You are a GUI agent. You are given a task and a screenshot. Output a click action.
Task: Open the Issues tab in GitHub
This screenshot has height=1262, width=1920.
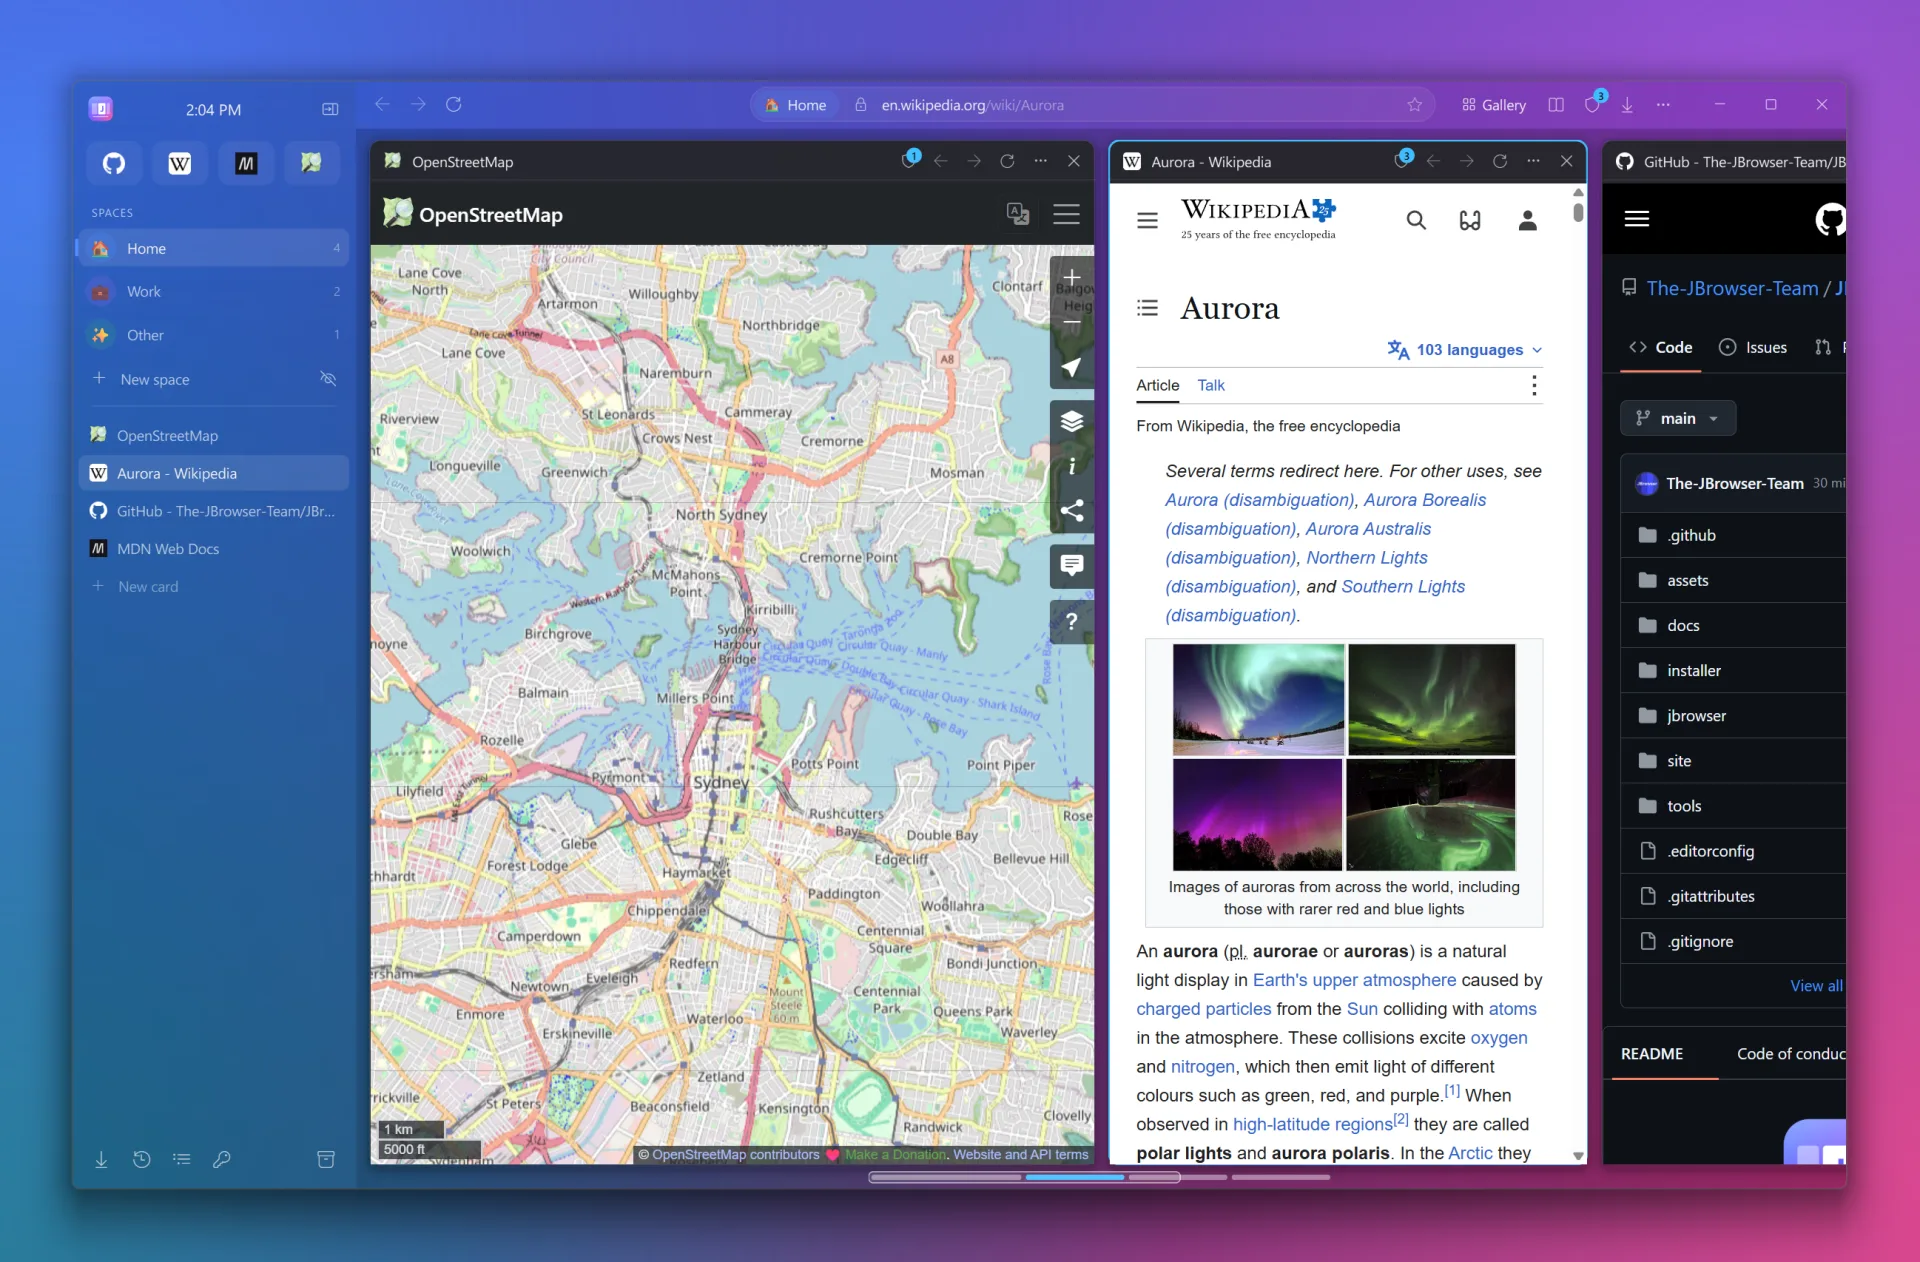pyautogui.click(x=1753, y=347)
